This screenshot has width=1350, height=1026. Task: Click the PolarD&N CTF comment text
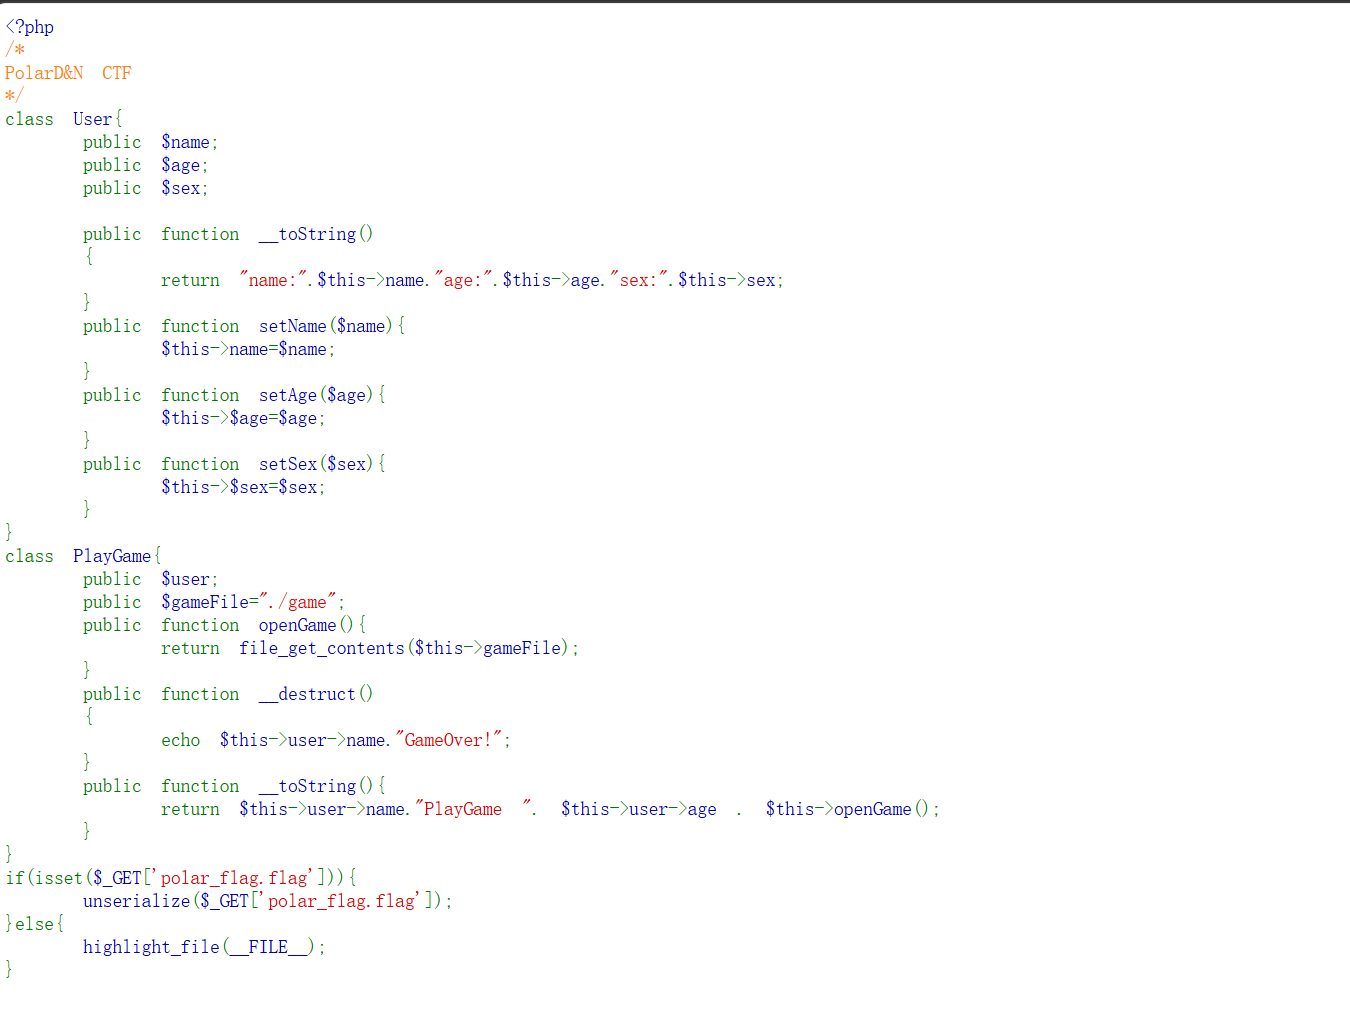(68, 73)
